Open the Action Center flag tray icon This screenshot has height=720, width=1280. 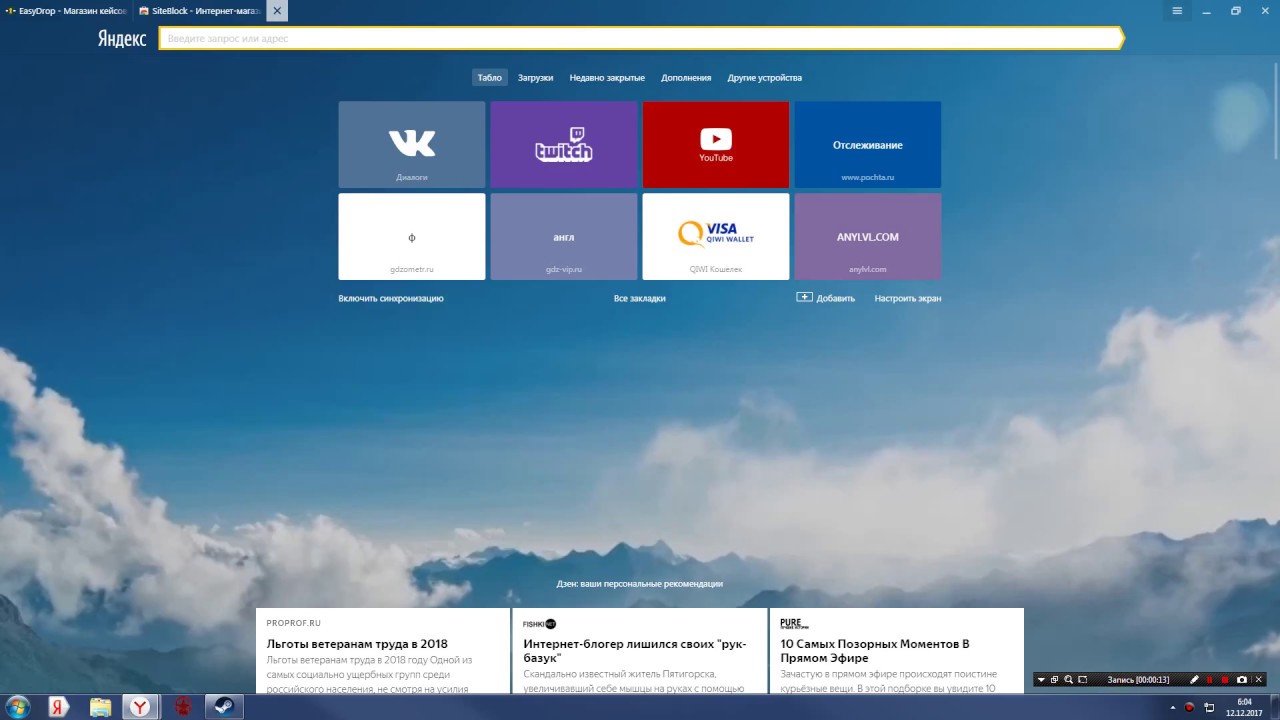(x=1208, y=707)
